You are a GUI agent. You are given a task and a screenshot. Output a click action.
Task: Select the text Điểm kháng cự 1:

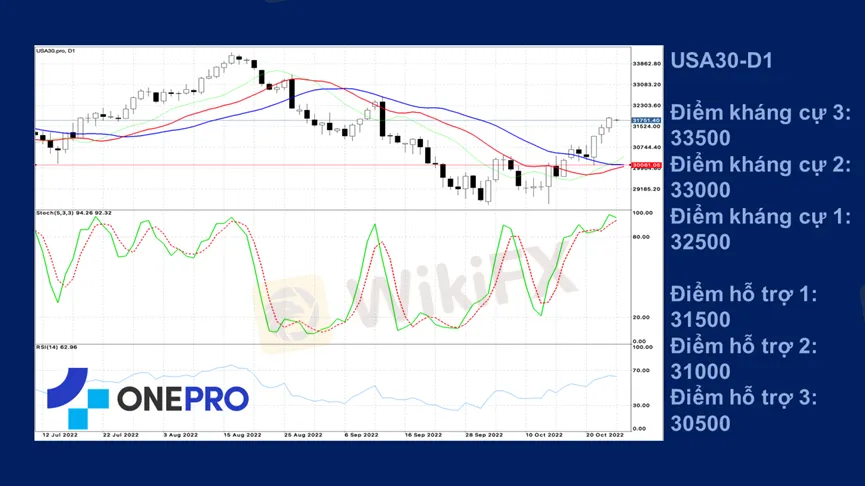coord(760,217)
